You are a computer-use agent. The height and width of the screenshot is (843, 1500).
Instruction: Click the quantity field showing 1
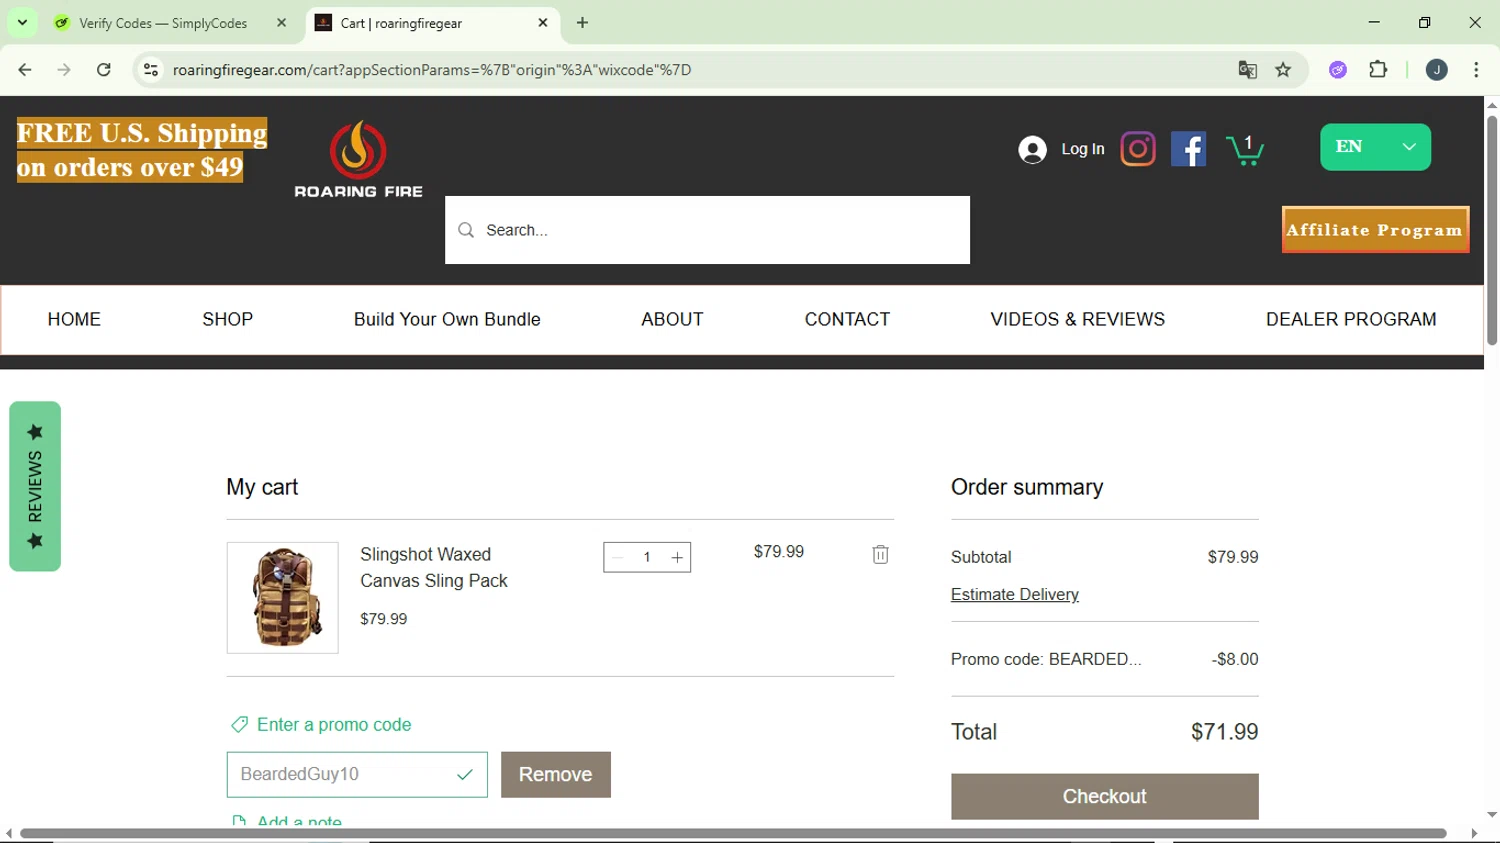(647, 558)
